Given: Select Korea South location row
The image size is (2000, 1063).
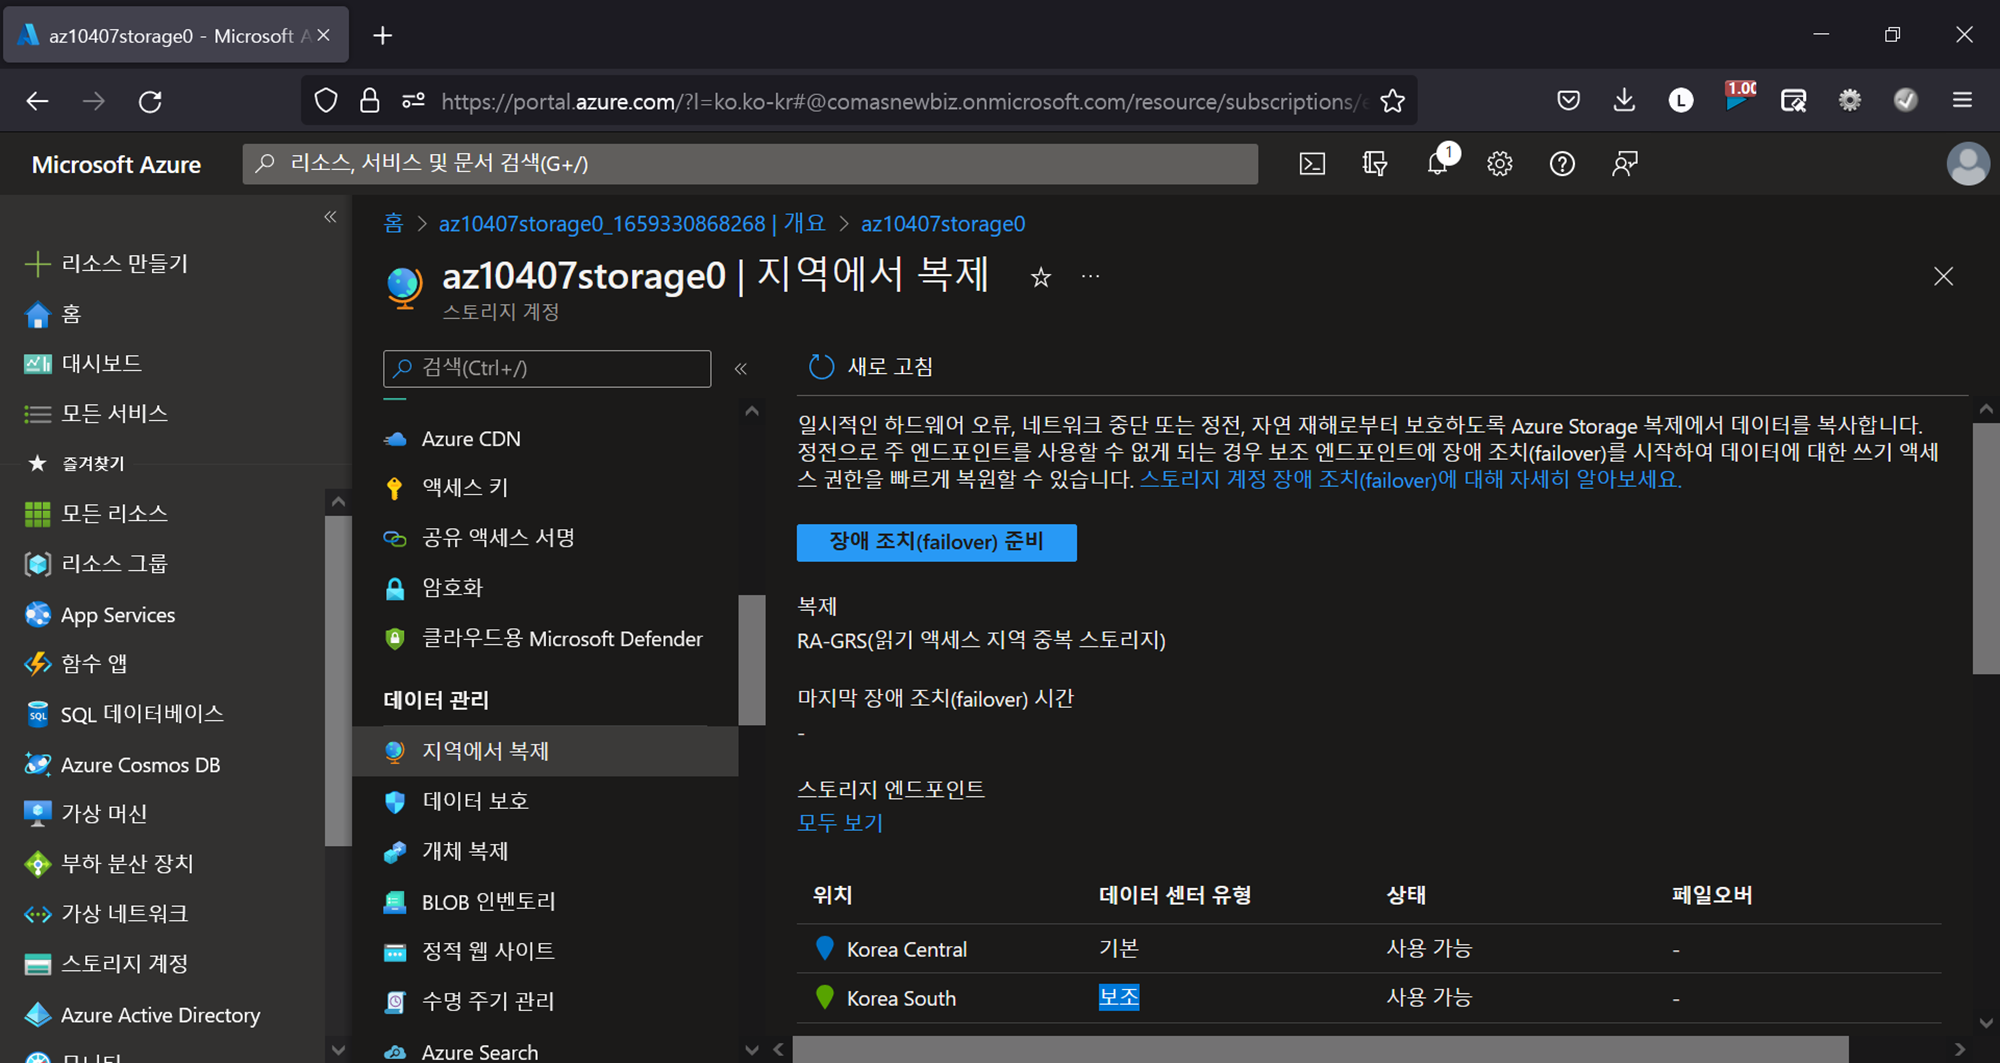Looking at the screenshot, I should pos(1369,997).
